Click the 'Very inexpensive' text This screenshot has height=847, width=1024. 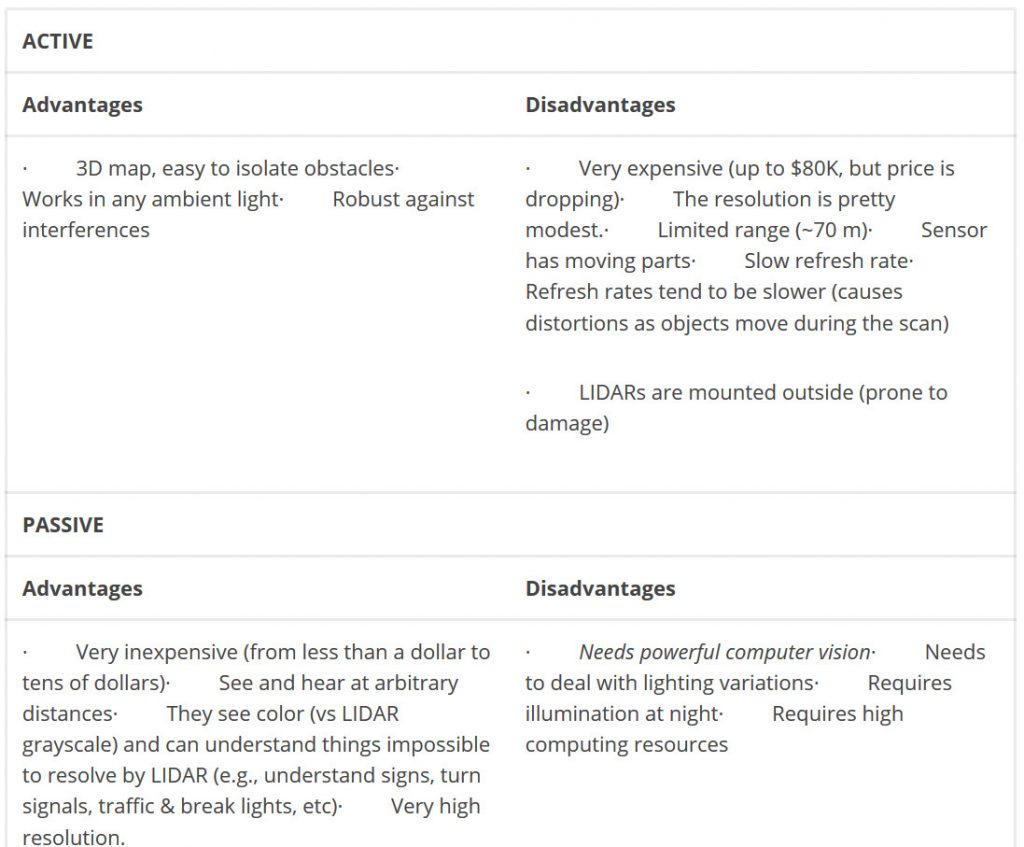point(282,653)
